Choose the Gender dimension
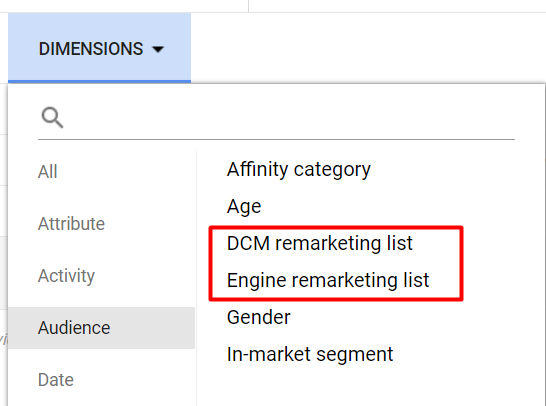Image resolution: width=546 pixels, height=406 pixels. click(258, 317)
